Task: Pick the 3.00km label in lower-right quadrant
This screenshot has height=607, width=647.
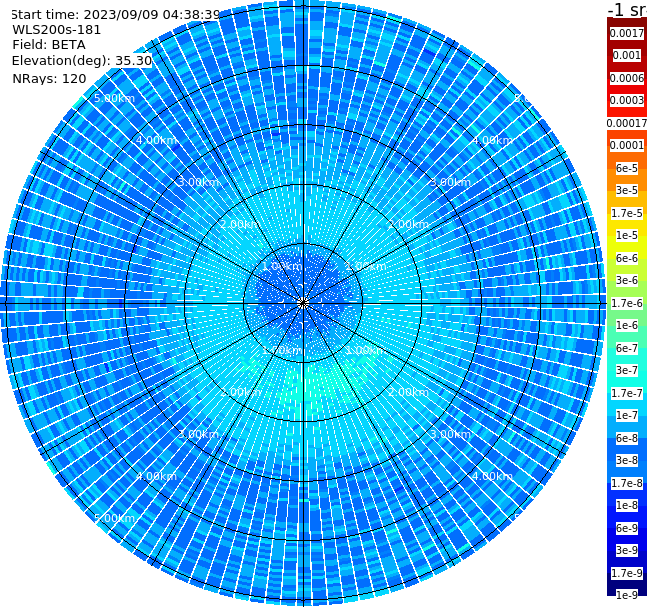Action: (450, 434)
